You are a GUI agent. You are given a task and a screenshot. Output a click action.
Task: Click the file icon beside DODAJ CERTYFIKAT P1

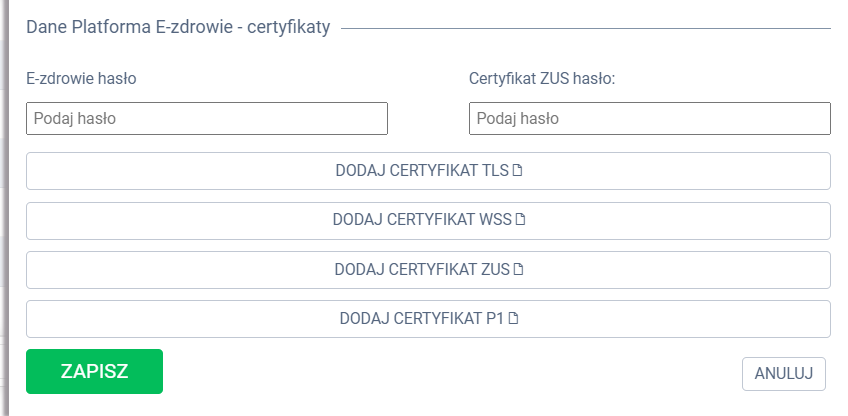[x=514, y=320]
